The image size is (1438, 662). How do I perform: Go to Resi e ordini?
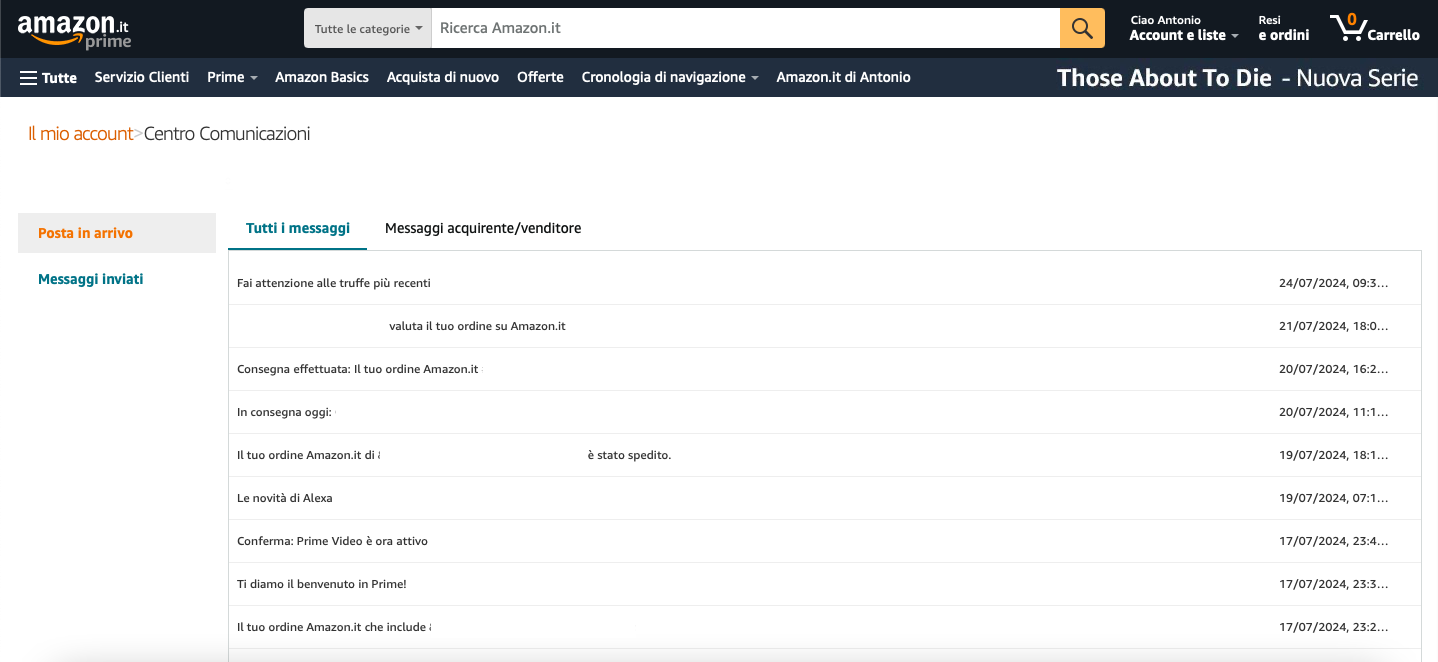coord(1283,28)
